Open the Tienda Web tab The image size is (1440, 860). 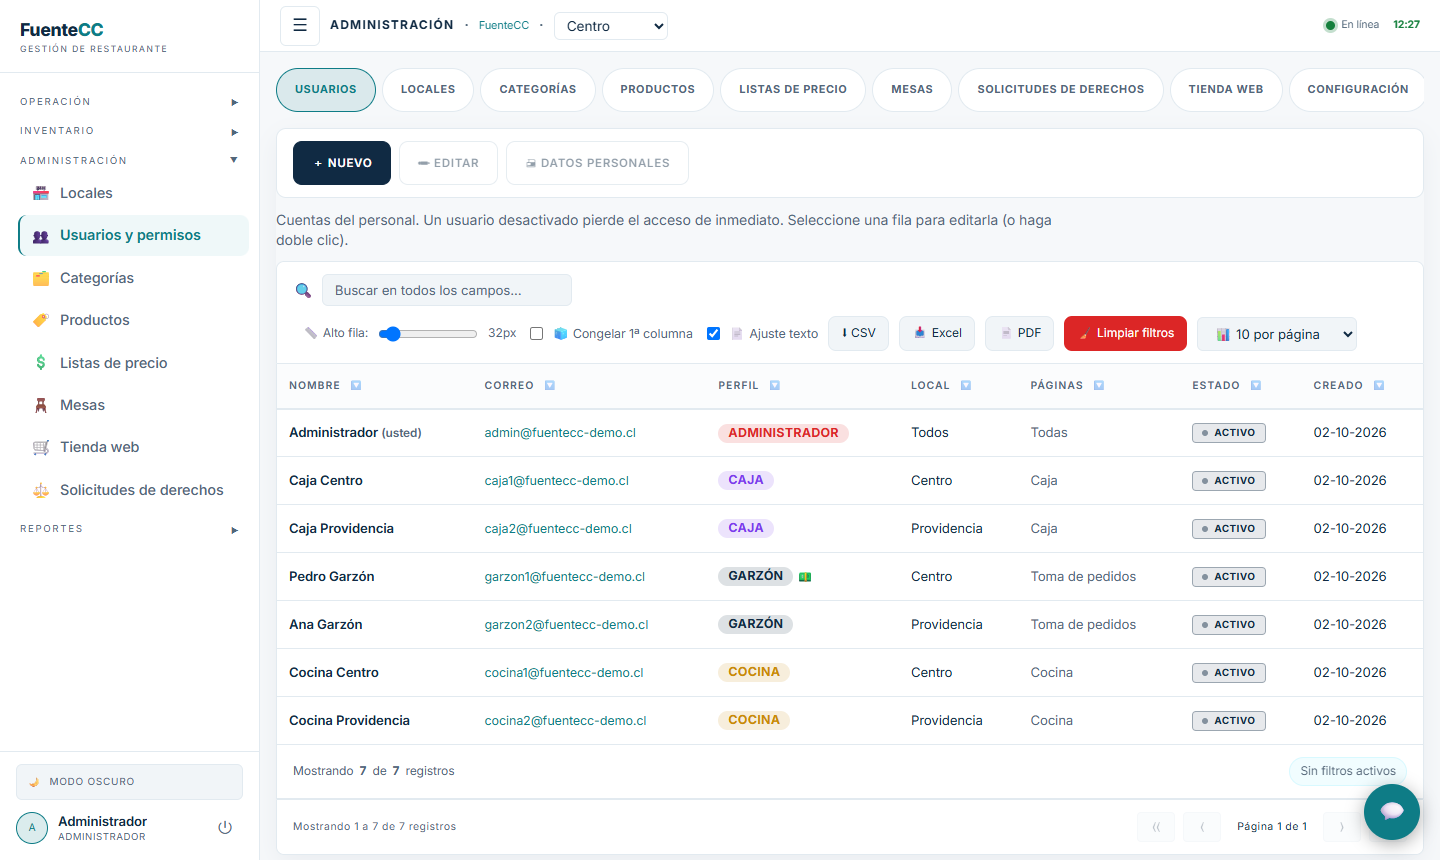tap(1226, 90)
